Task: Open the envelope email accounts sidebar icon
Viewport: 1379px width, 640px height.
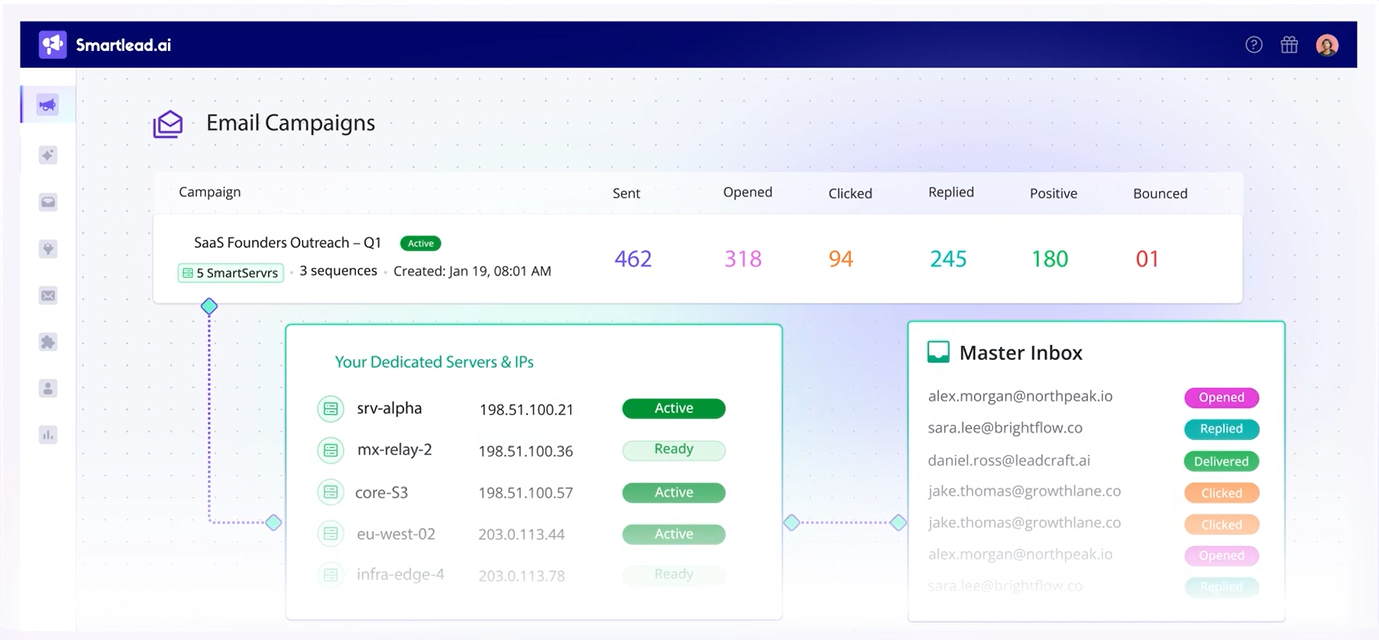Action: tap(47, 295)
